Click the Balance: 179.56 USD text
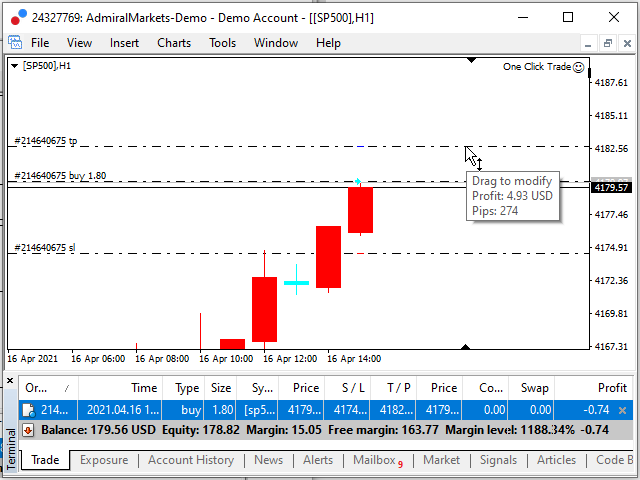Viewport: 640px width, 480px height. point(98,430)
